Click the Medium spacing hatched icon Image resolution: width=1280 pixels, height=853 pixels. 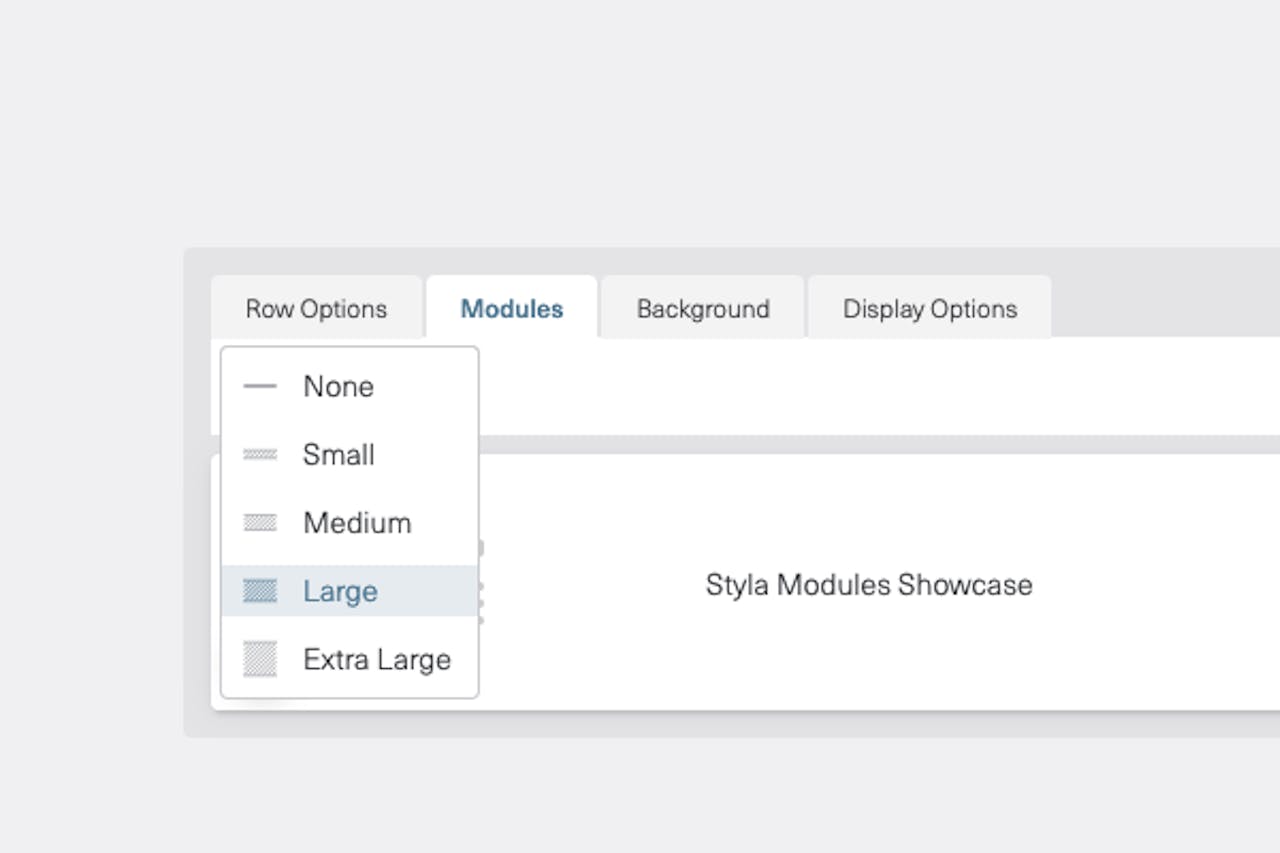[x=260, y=523]
